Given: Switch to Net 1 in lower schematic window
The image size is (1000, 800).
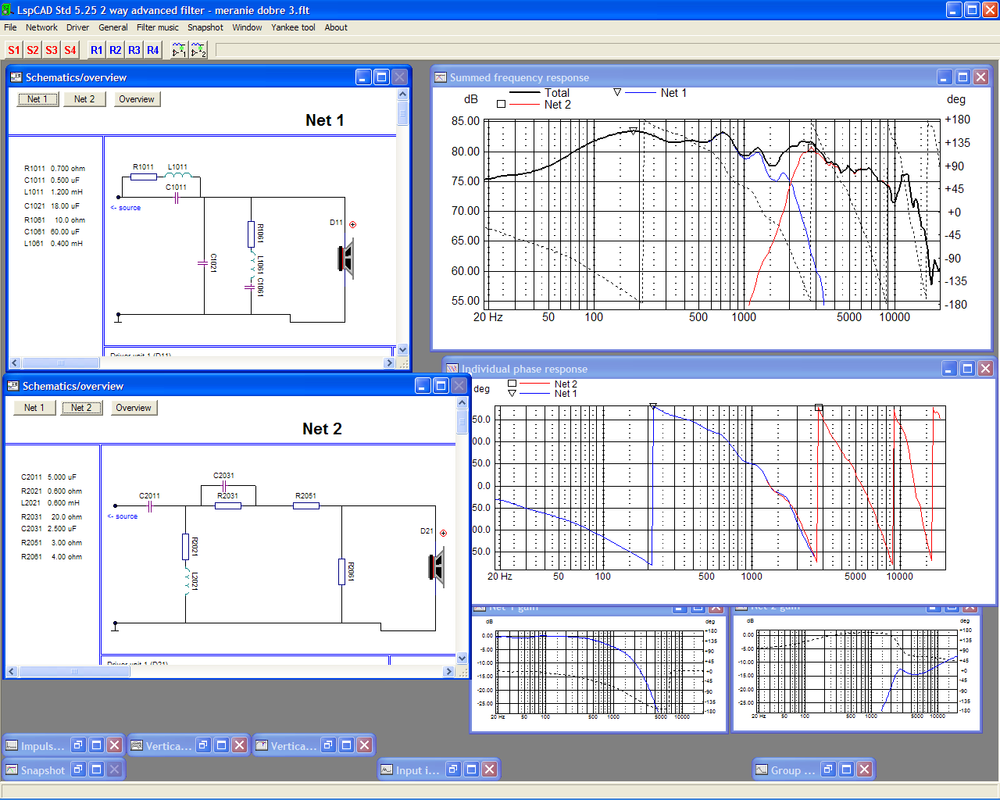Looking at the screenshot, I should pyautogui.click(x=34, y=408).
